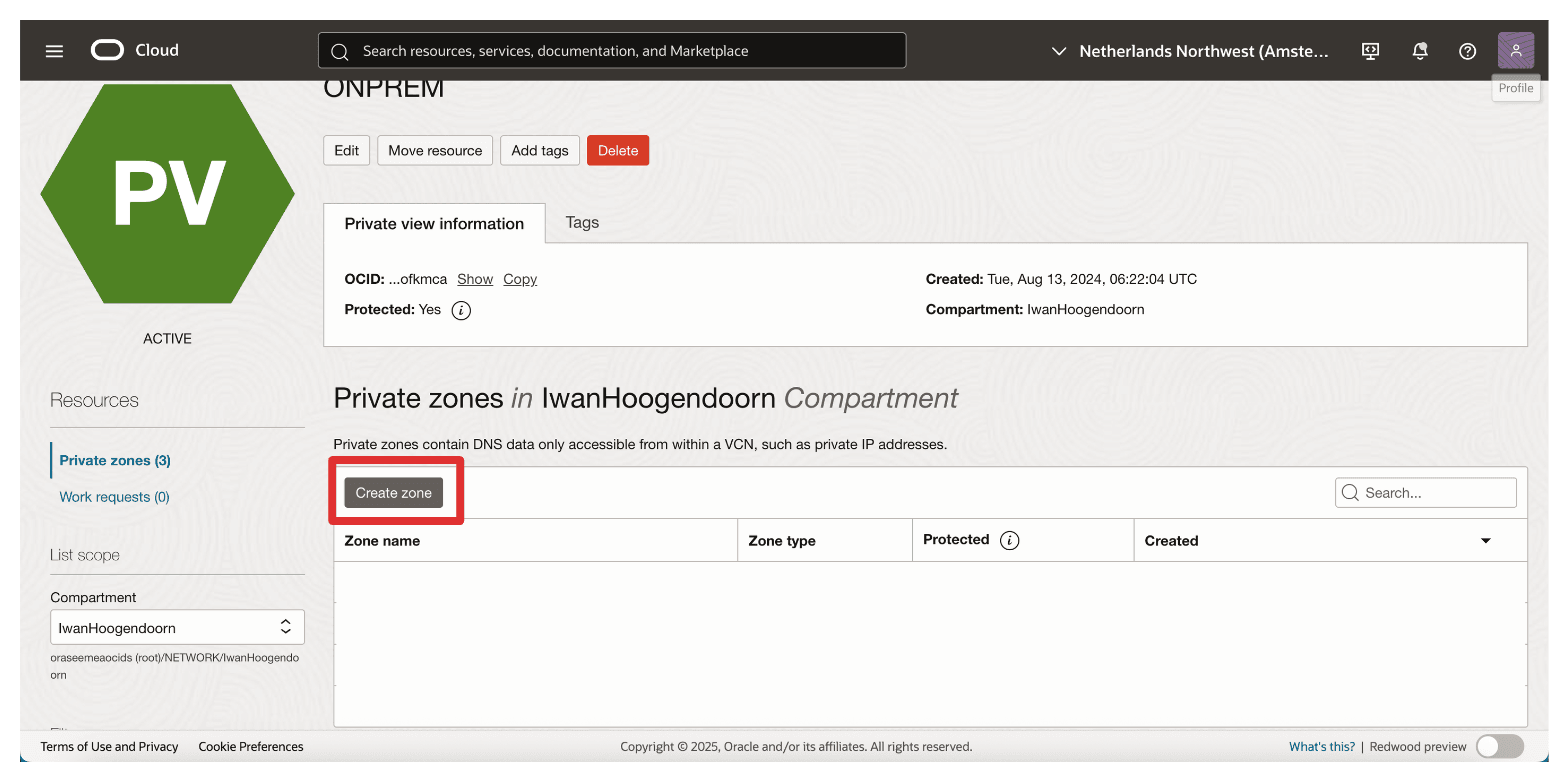Open the Cloud Shell developer tools icon

tap(1371, 51)
